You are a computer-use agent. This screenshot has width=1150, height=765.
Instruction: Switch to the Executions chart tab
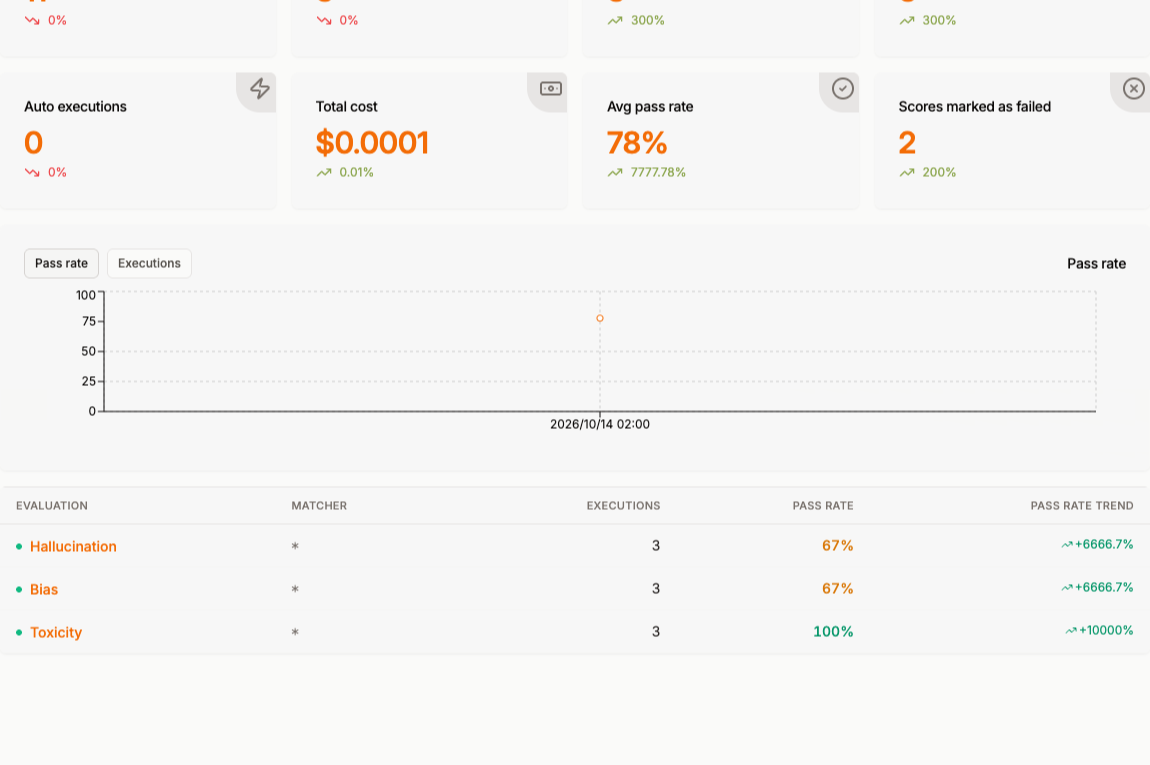150,263
